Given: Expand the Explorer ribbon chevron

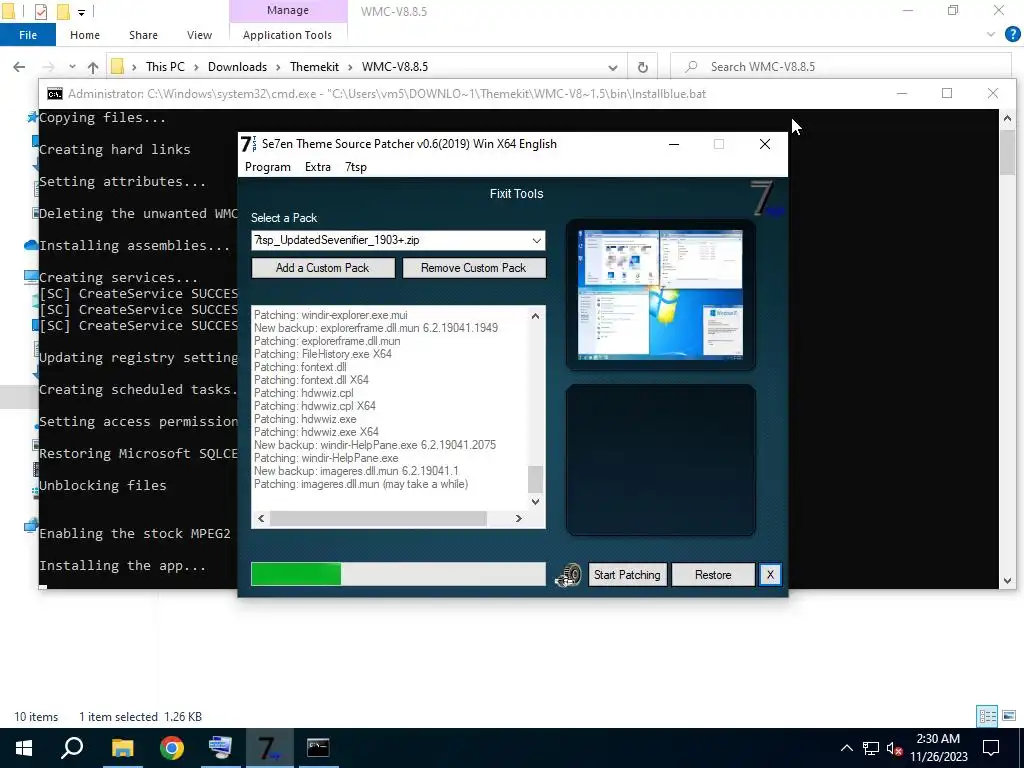Looking at the screenshot, I should 991,35.
